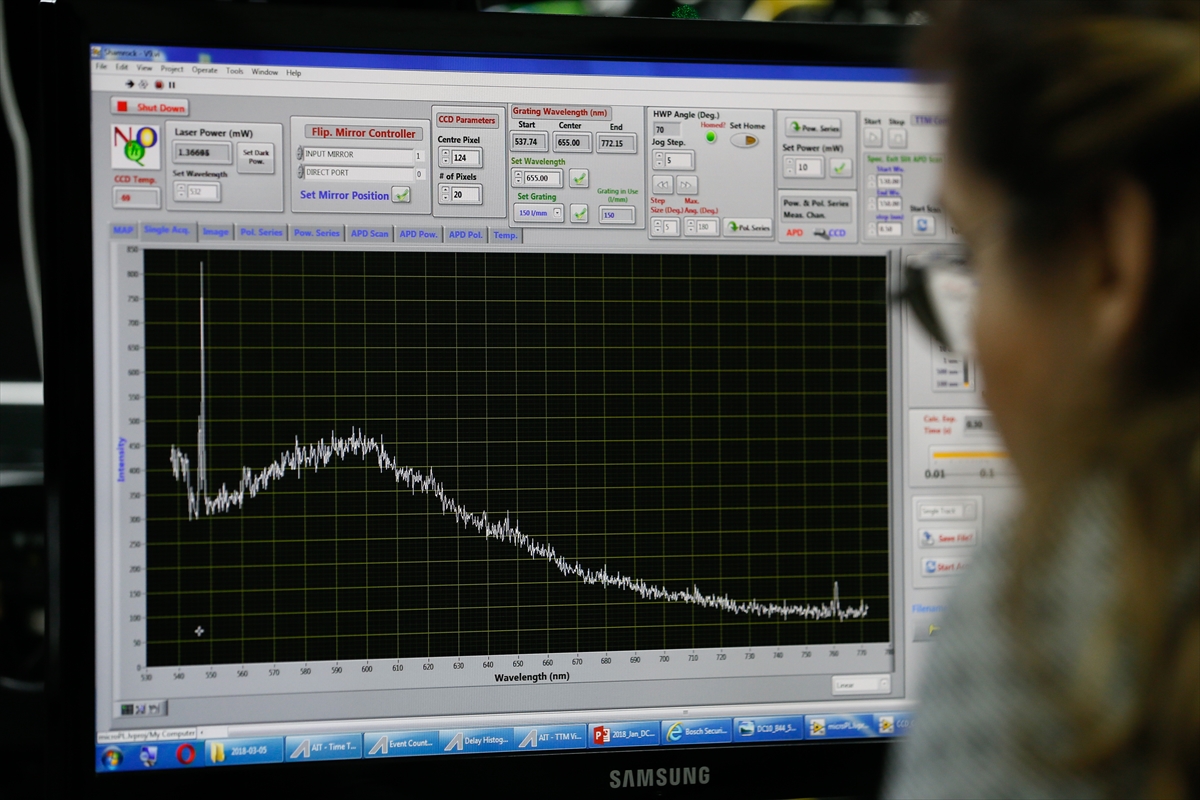Screen dimensions: 1200x800
Task: Switch to the APD Pow. tab
Action: coord(418,235)
